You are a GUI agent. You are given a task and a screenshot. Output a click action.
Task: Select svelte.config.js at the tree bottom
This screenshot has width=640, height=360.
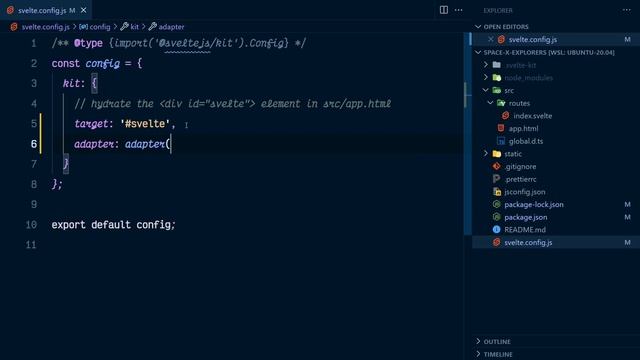coord(556,242)
